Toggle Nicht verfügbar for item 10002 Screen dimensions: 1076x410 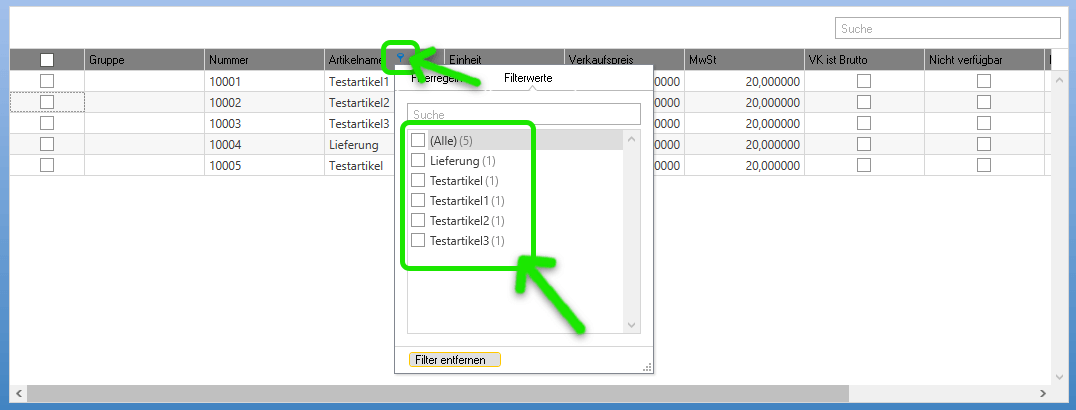[984, 102]
